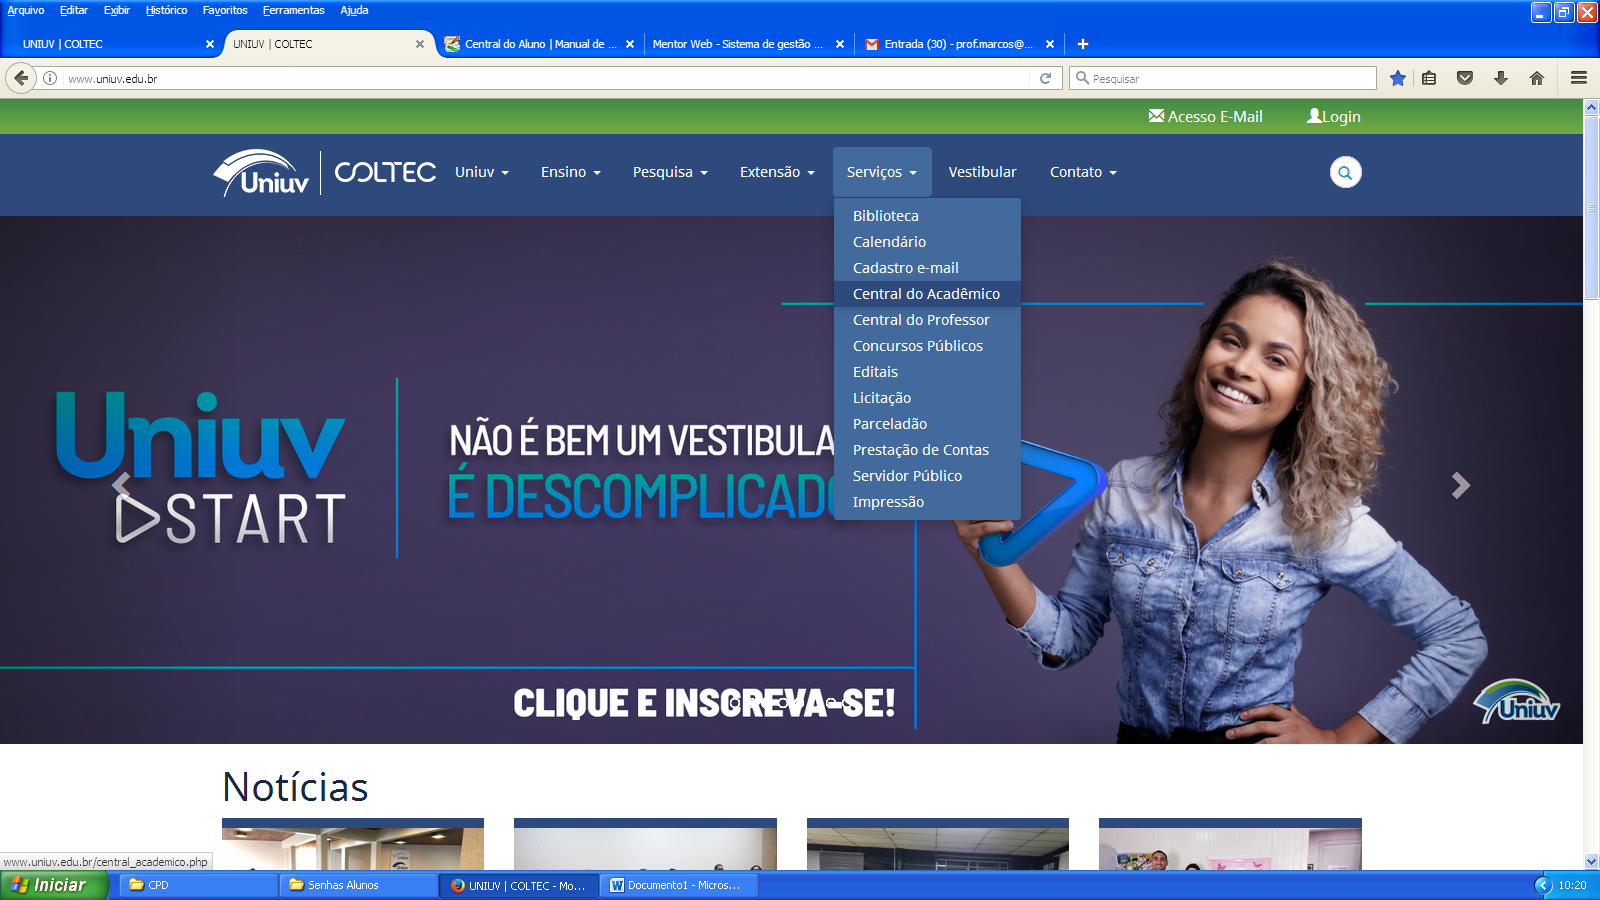1600x900 pixels.
Task: Advance carousel with next arrow
Action: (x=1460, y=486)
